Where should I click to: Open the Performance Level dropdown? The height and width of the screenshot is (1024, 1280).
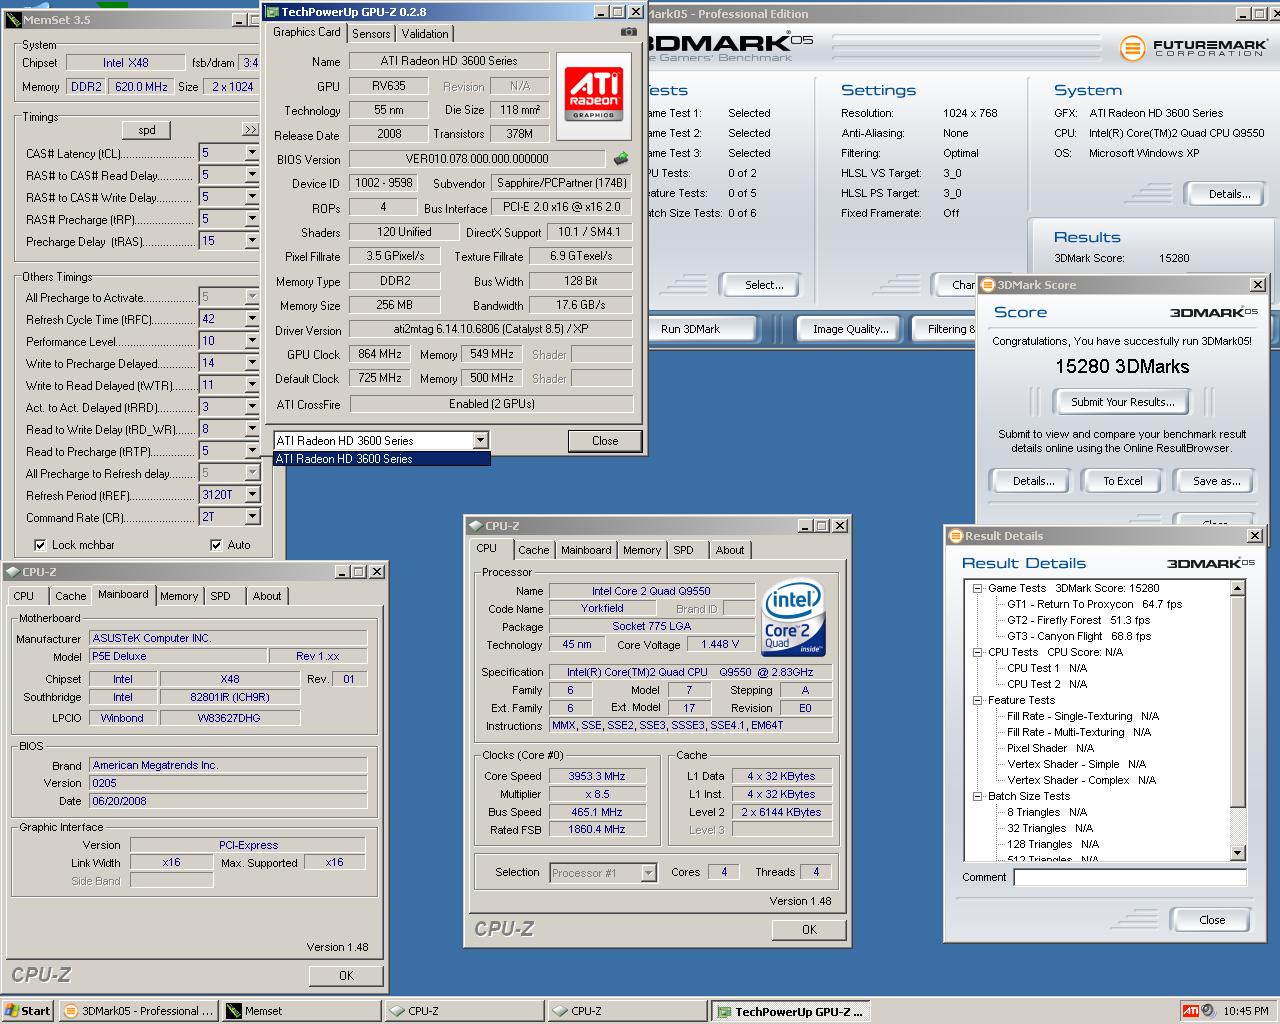[x=251, y=341]
